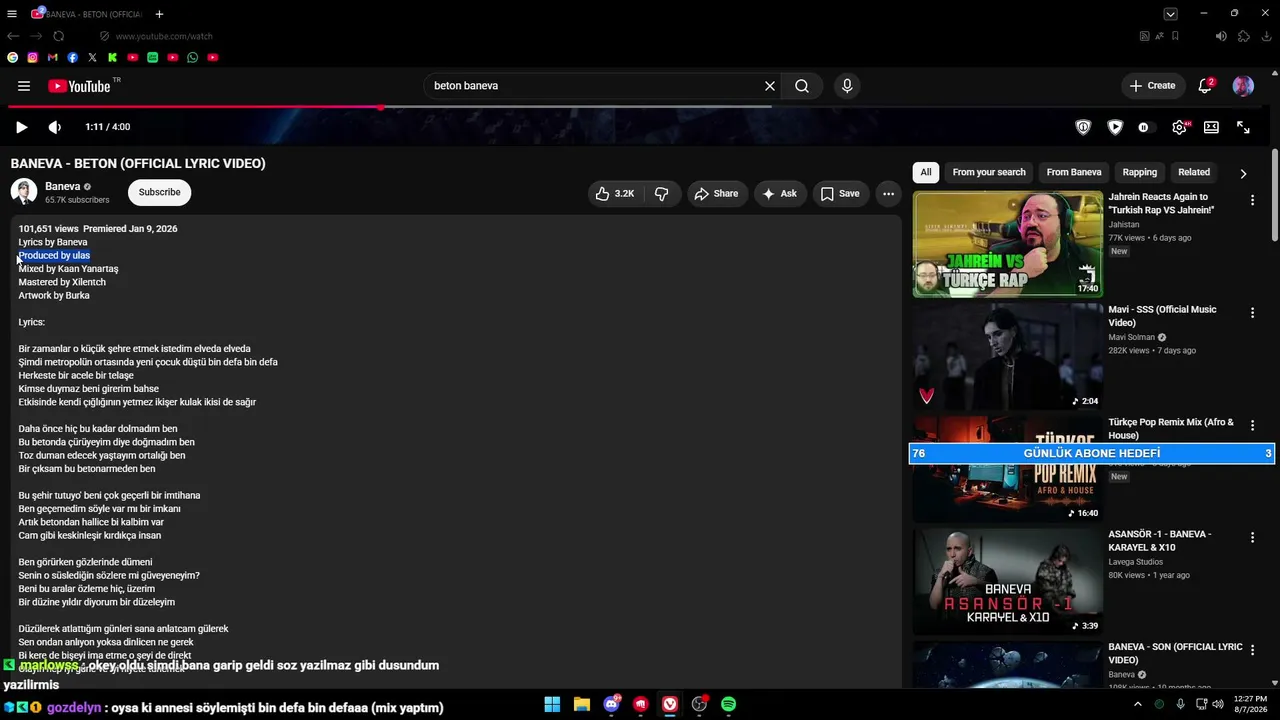
Task: Select the From your search chip
Action: [989, 172]
